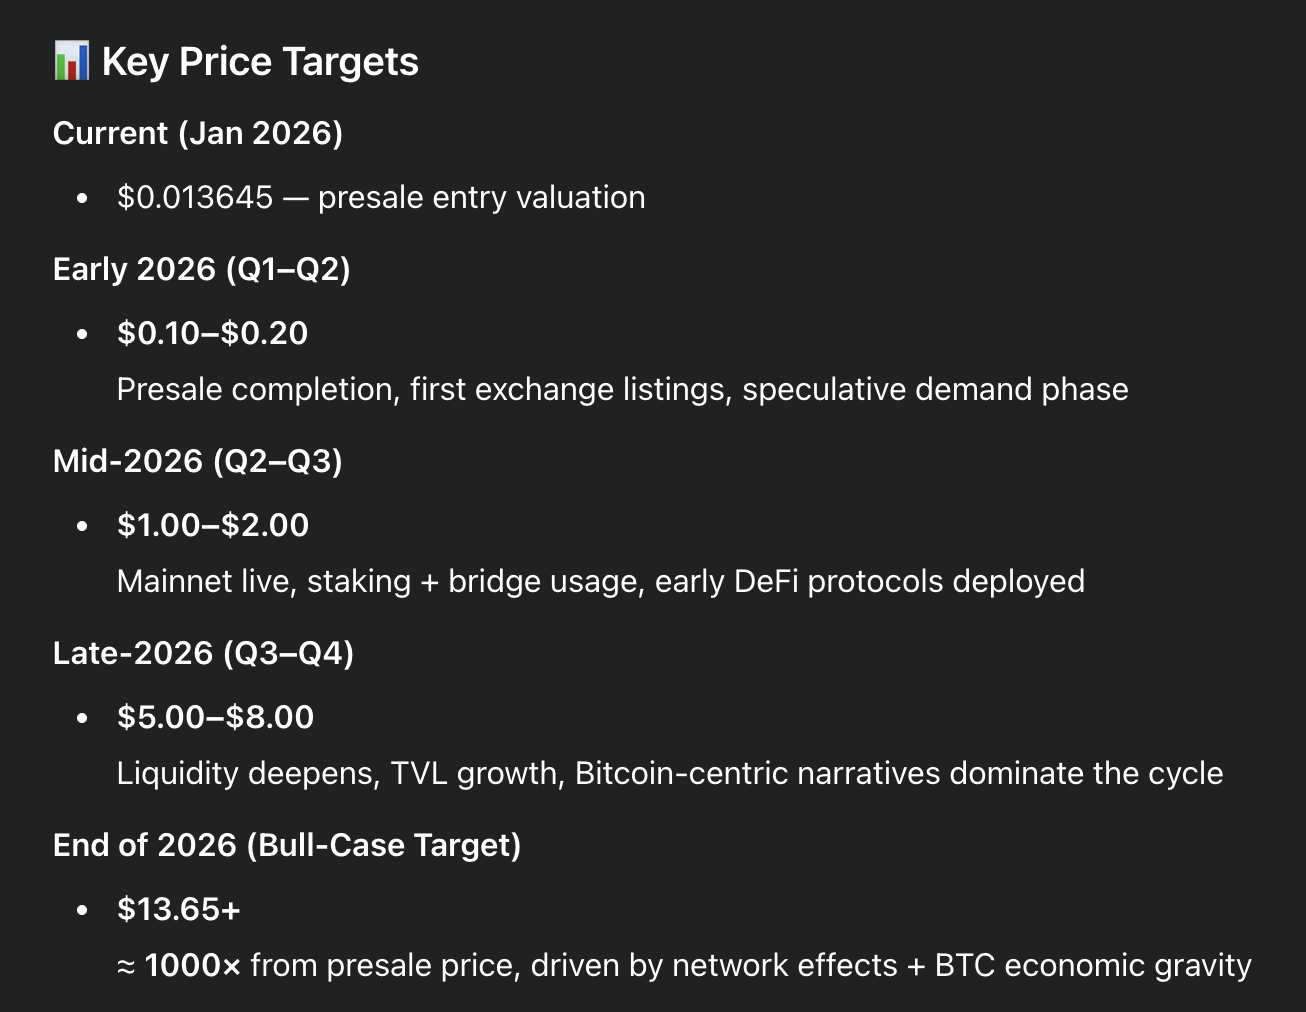Click the Early 2026 (Q1–Q2) heading
Viewport: 1306px width, 1012px height.
(201, 269)
